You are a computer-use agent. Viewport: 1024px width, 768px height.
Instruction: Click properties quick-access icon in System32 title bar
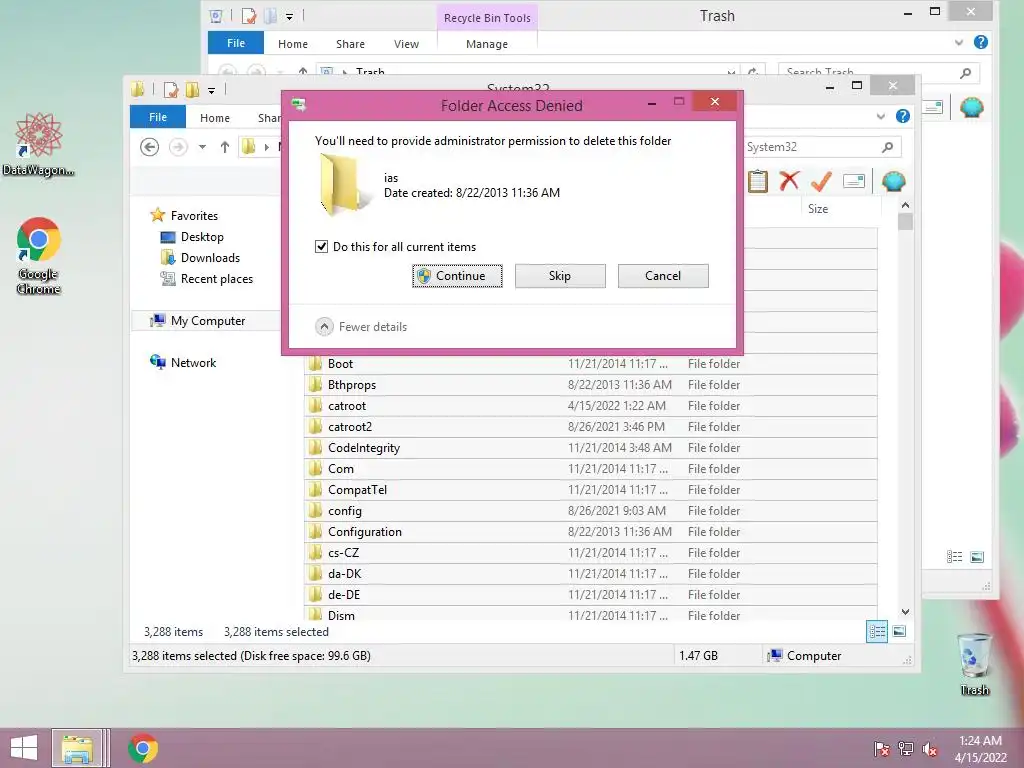(170, 89)
